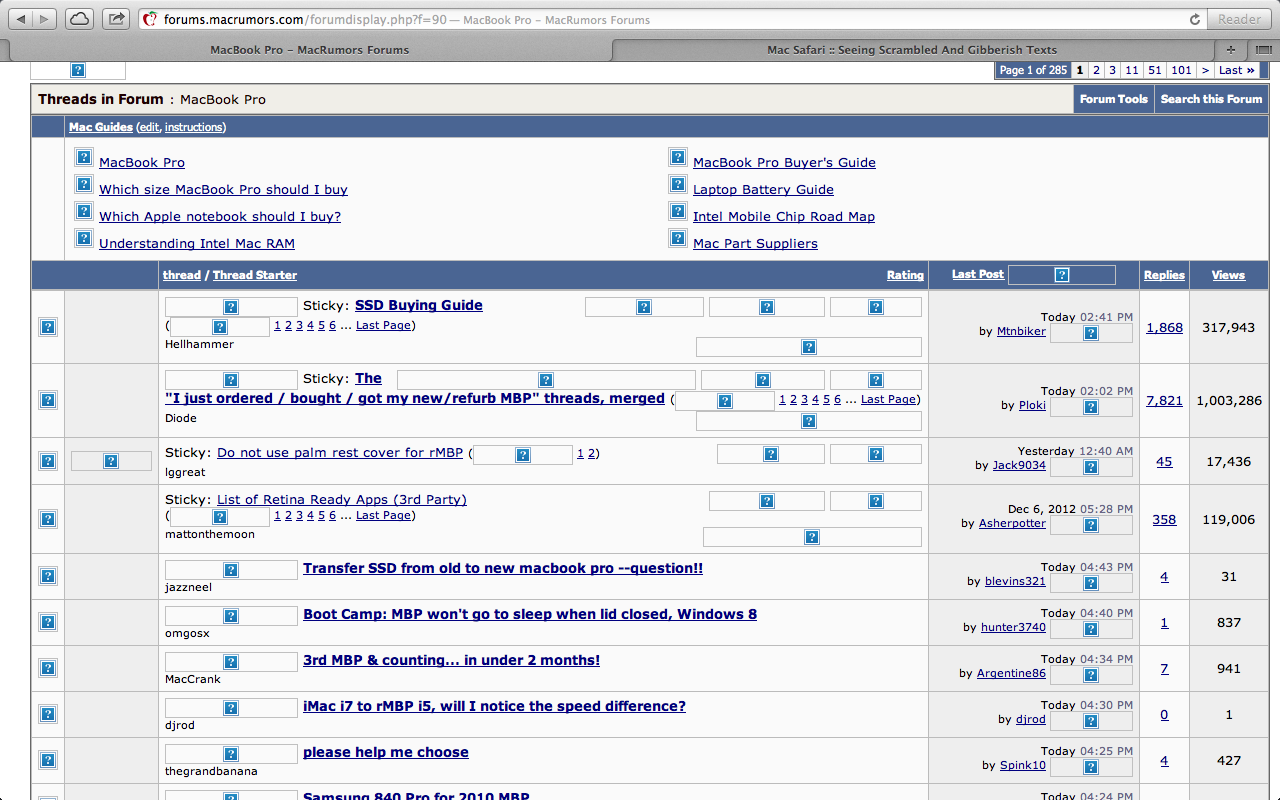This screenshot has height=800, width=1280.
Task: Open Understanding Intel Mac RAM guide
Action: click(197, 243)
